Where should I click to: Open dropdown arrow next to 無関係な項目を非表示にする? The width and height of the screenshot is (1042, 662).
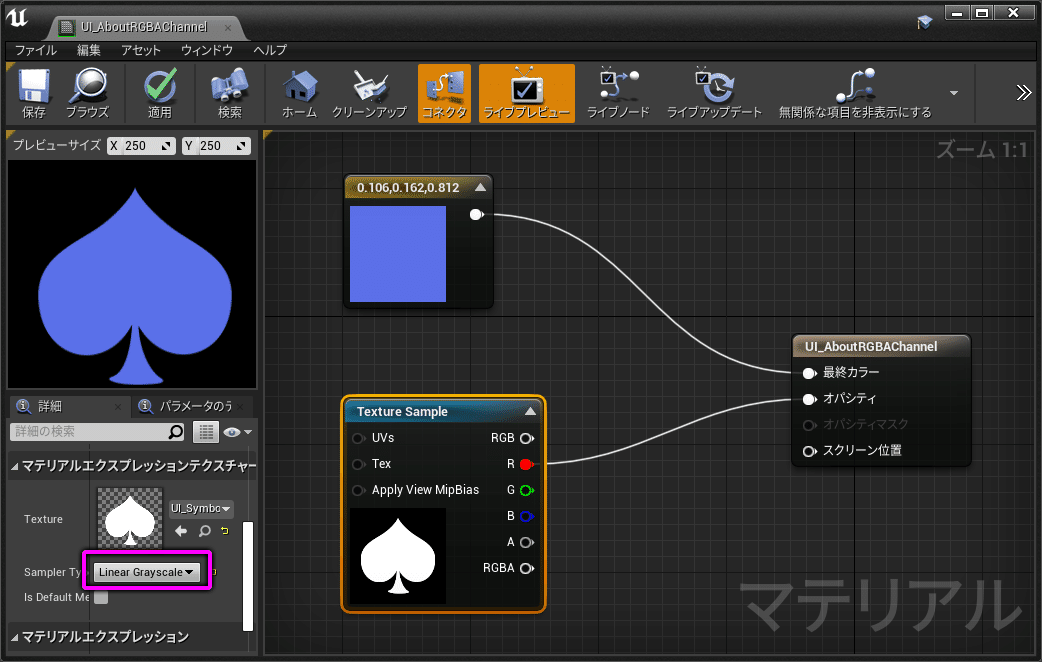tap(954, 93)
